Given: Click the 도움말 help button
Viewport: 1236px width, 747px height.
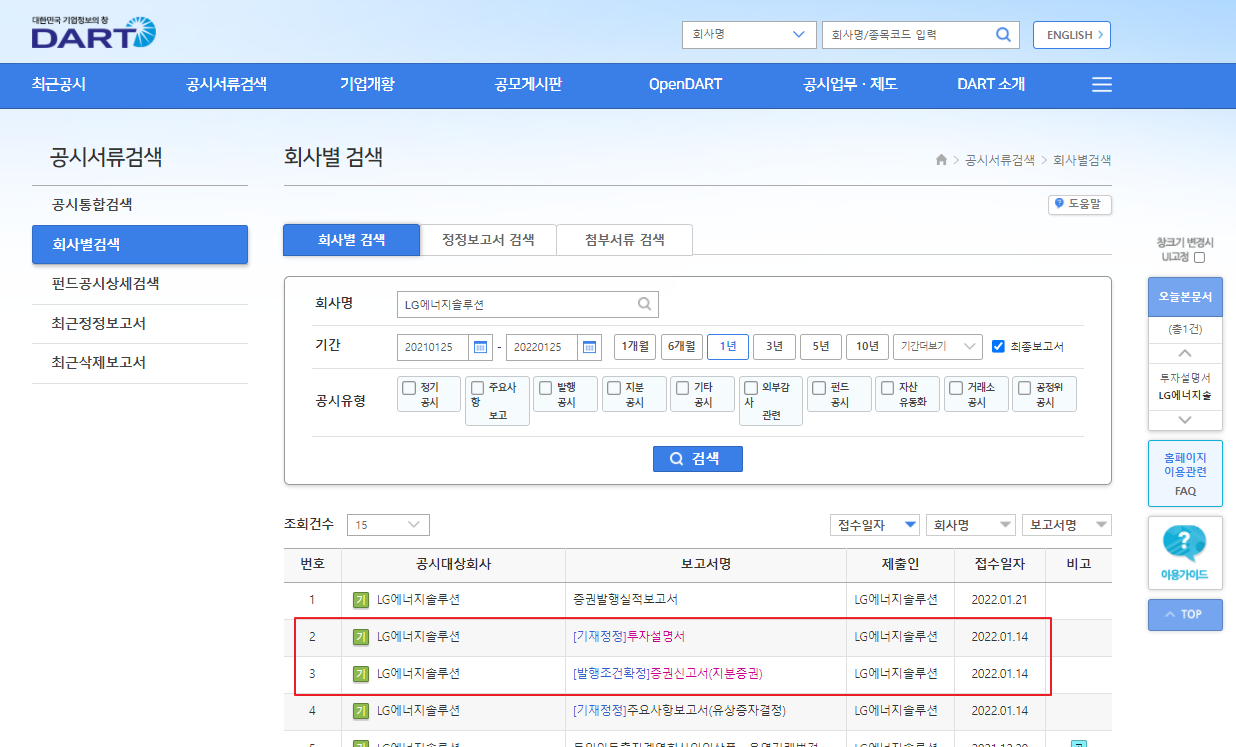Looking at the screenshot, I should coord(1080,204).
